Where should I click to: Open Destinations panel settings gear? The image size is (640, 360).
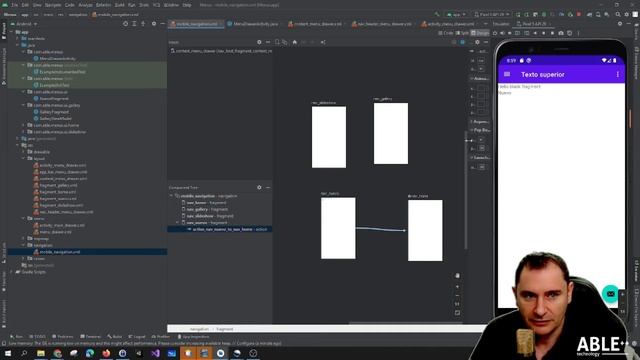pos(259,42)
